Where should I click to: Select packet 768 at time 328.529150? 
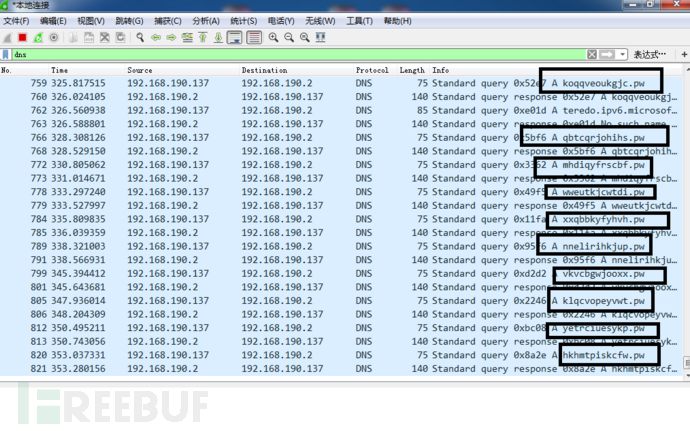click(x=341, y=151)
